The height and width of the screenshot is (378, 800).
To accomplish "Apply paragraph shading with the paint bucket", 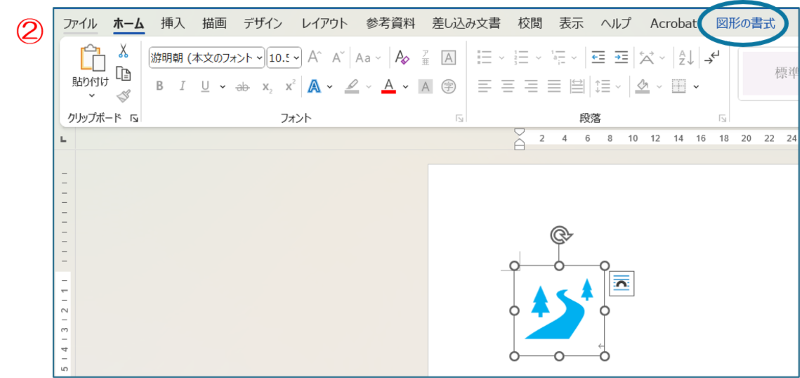I will click(x=642, y=87).
